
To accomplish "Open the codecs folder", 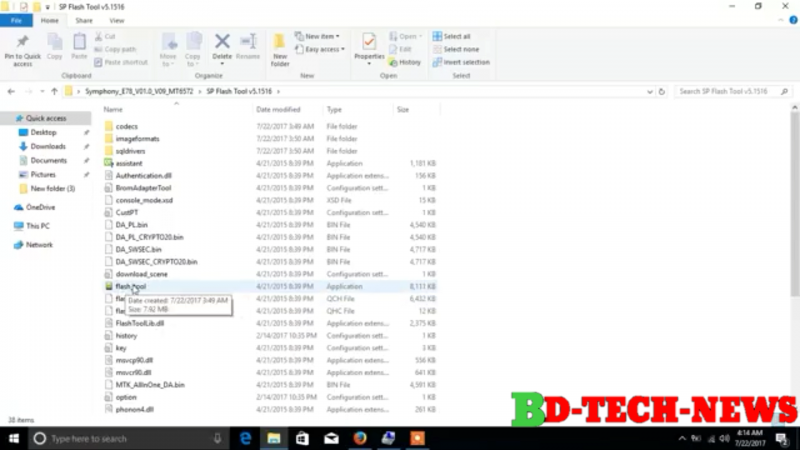I will pos(126,126).
